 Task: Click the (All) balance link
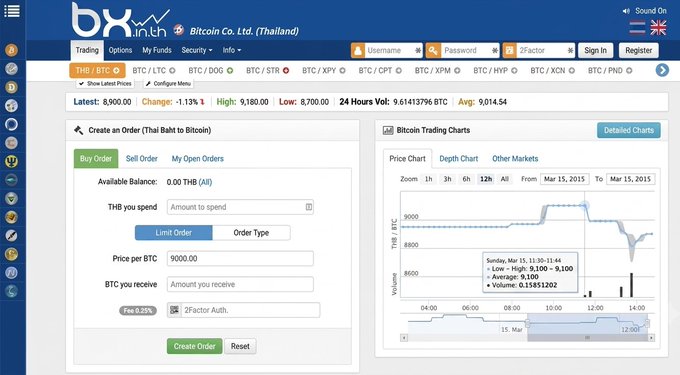point(205,182)
